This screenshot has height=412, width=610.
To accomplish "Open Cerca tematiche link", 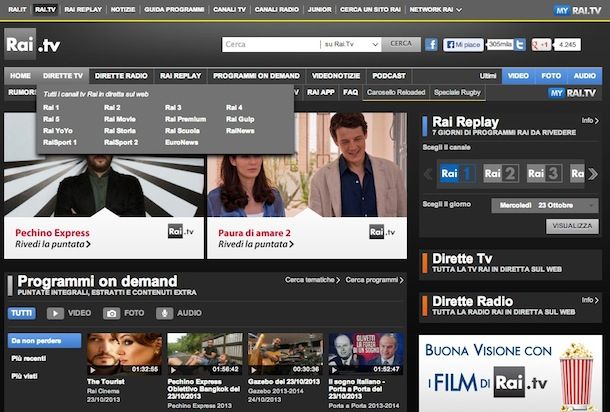I will point(312,280).
